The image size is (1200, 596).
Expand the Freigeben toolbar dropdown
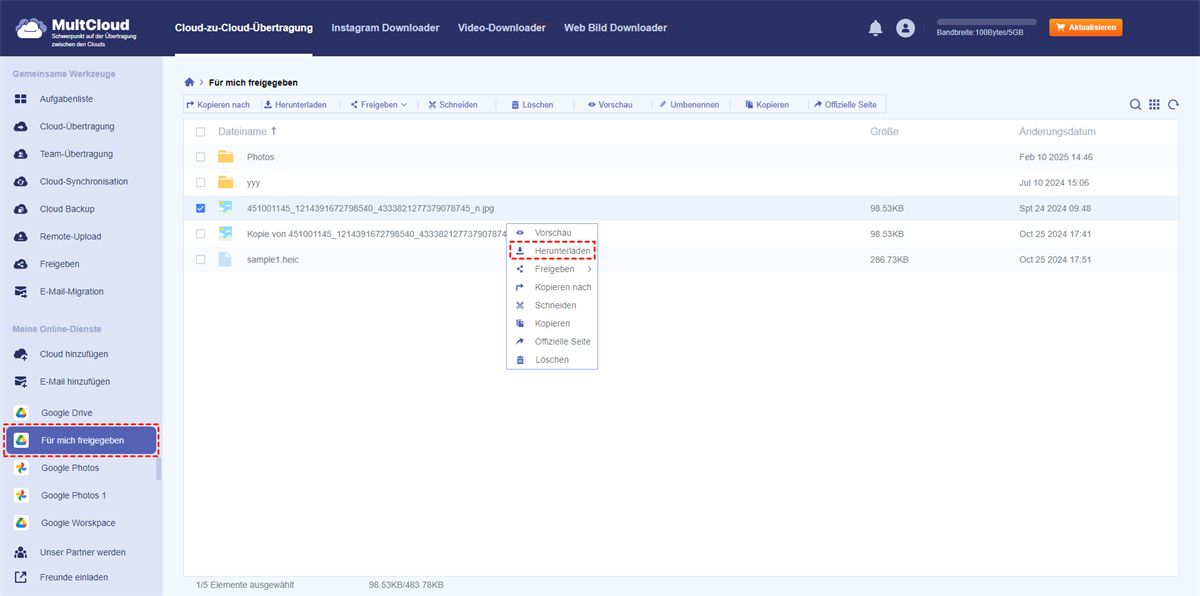click(x=379, y=105)
